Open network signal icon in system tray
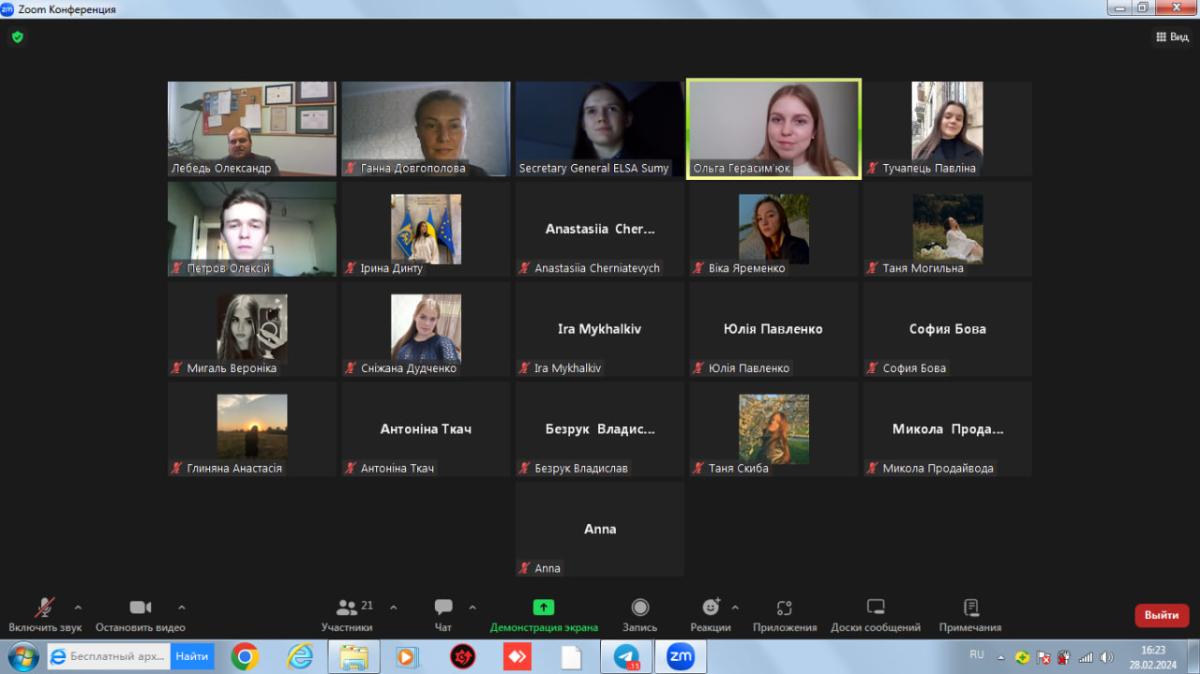The height and width of the screenshot is (674, 1200). [1085, 657]
